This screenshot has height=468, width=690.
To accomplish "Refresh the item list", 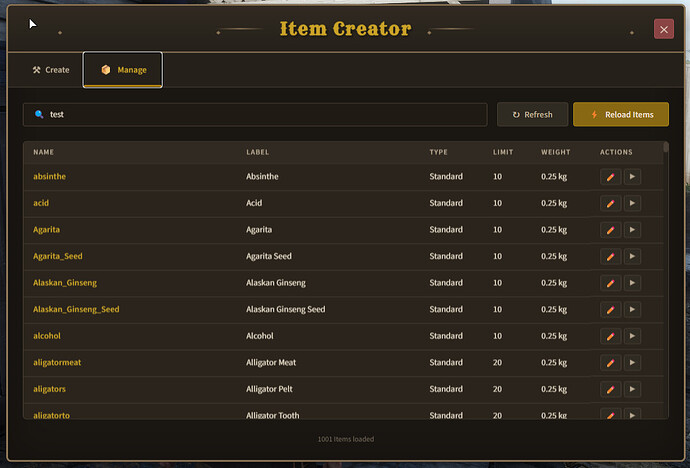I will [532, 114].
